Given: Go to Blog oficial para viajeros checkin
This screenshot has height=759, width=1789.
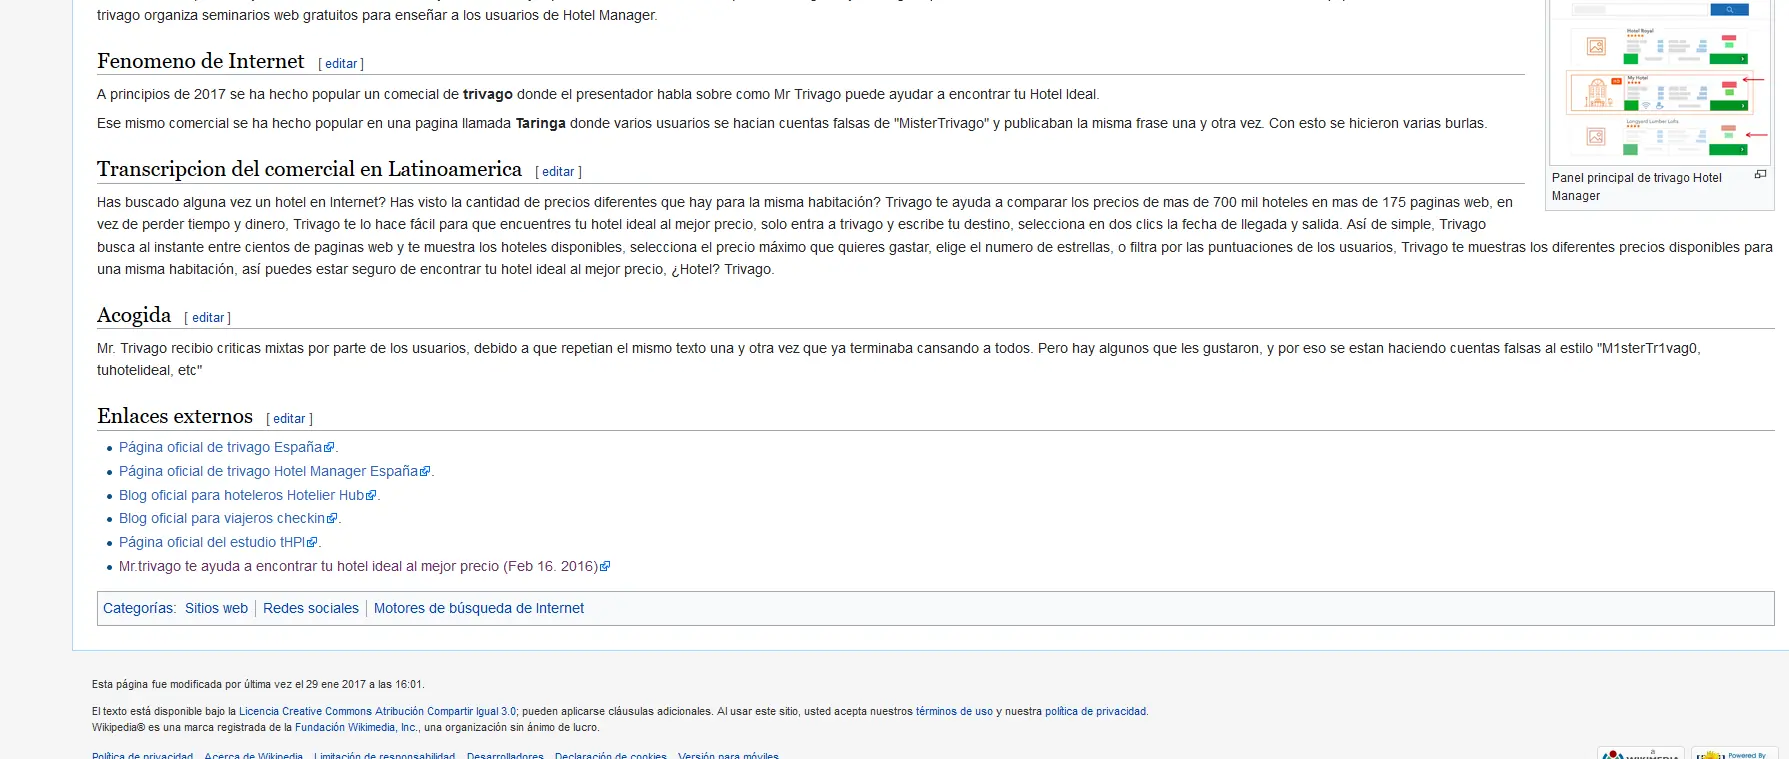Looking at the screenshot, I should [x=229, y=518].
